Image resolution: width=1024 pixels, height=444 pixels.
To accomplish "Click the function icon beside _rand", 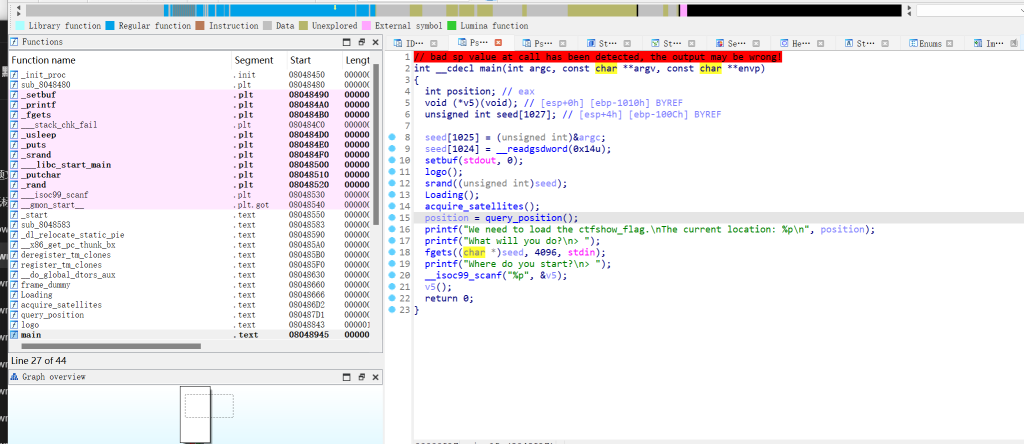I will click(x=14, y=185).
